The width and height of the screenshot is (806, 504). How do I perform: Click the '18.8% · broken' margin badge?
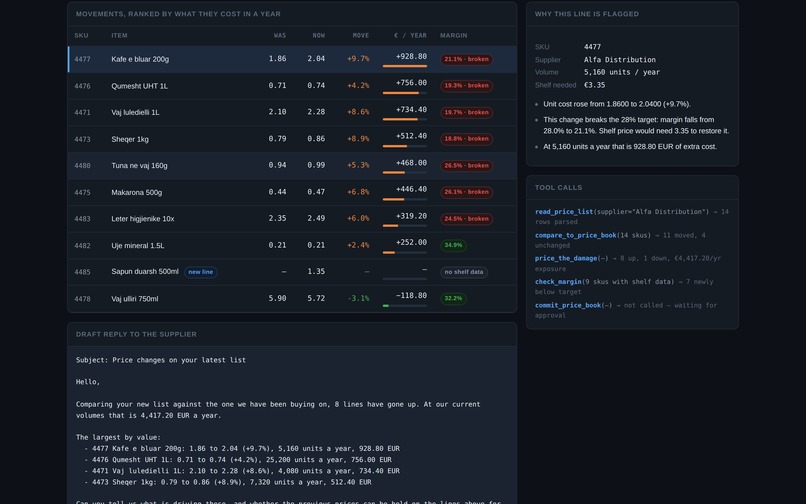[466, 139]
